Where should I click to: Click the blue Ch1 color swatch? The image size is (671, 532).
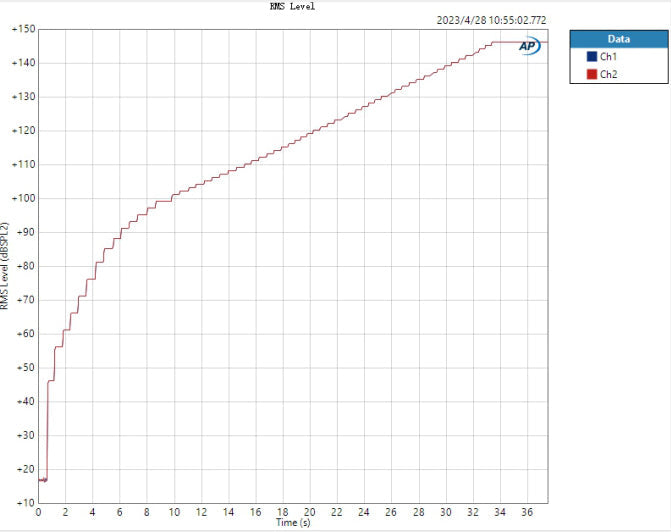pyautogui.click(x=591, y=57)
